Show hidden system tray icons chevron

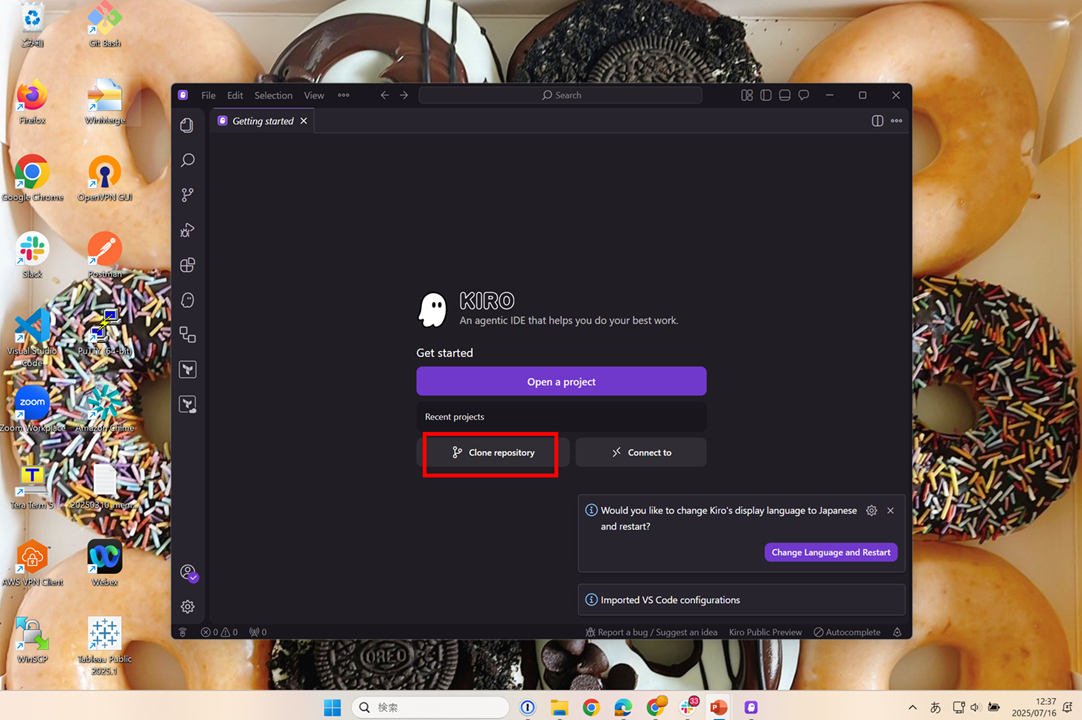click(x=912, y=707)
